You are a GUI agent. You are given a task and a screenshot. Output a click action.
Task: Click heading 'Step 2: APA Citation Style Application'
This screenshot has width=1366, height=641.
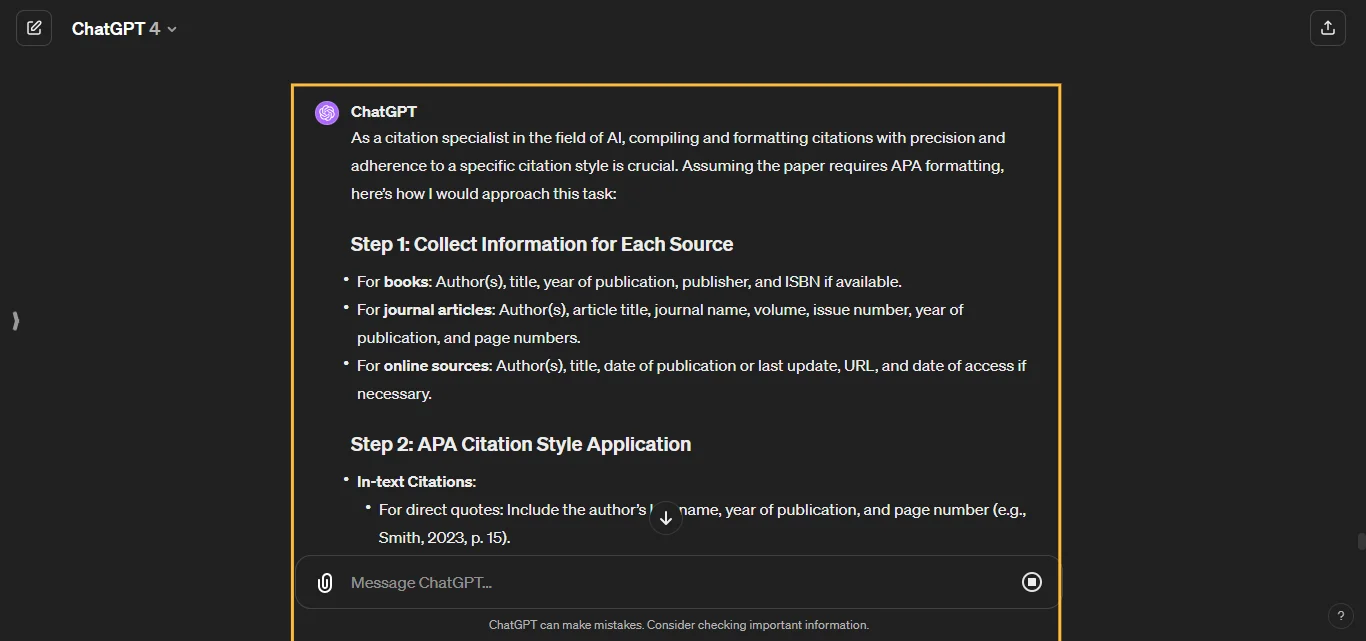pyautogui.click(x=521, y=444)
